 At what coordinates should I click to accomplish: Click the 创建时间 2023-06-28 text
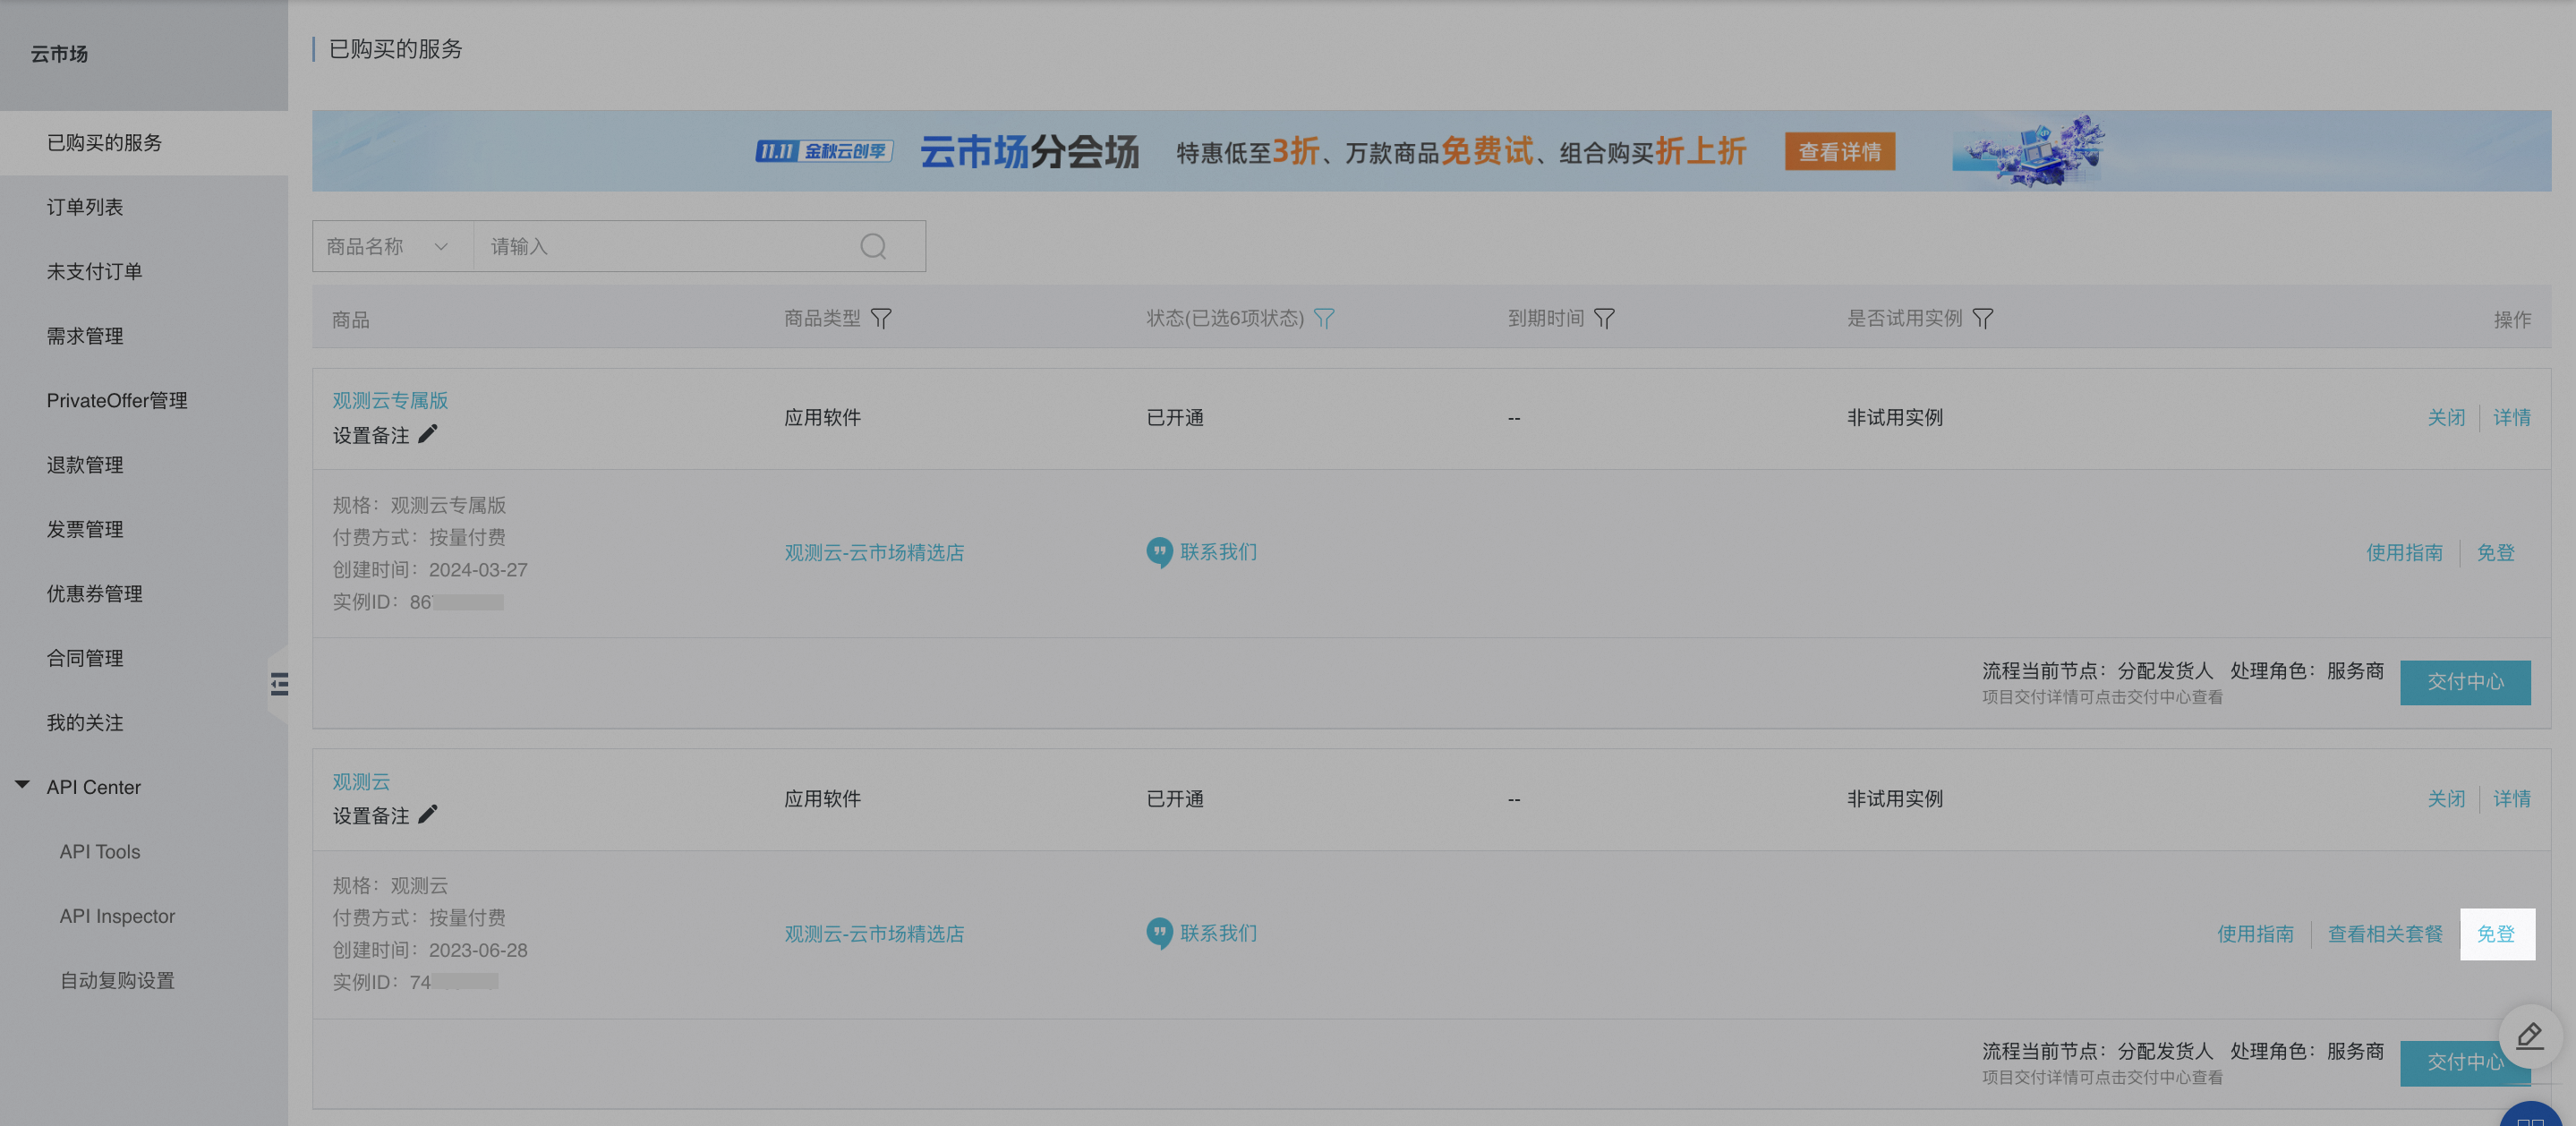[x=430, y=951]
